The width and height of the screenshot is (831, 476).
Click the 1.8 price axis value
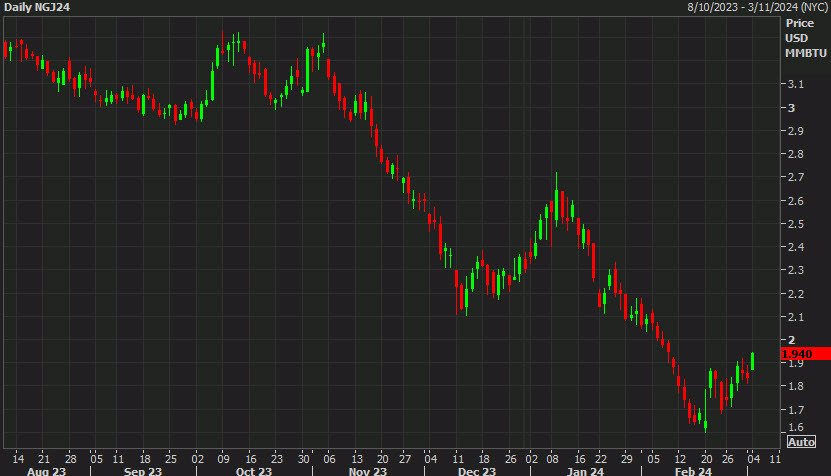tap(795, 386)
